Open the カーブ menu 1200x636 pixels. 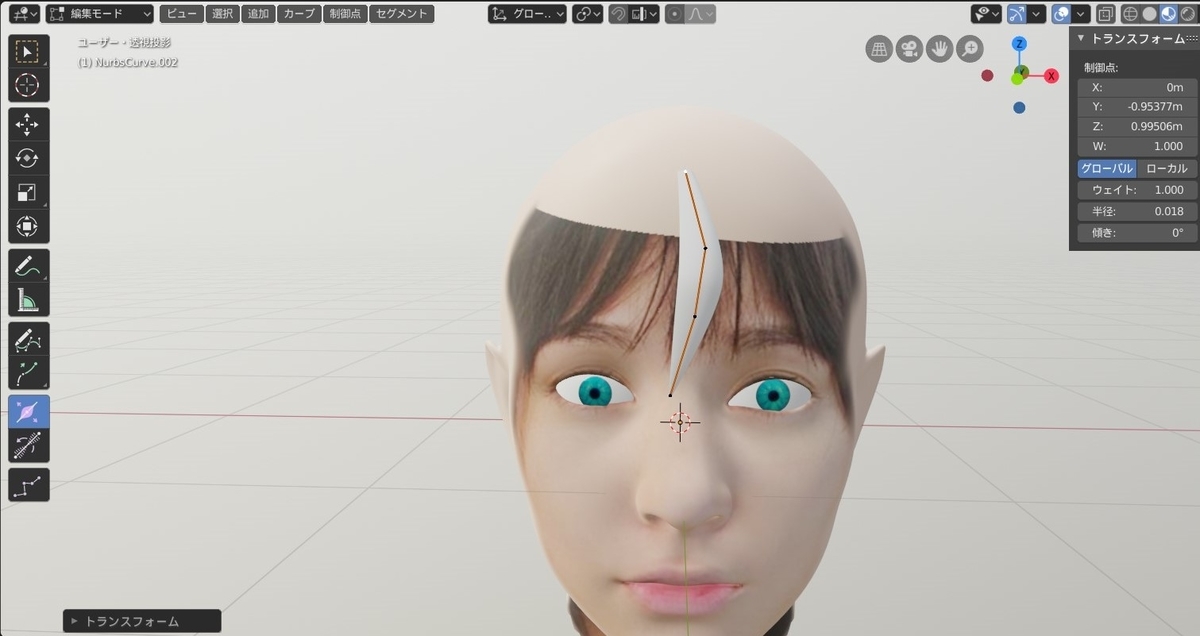298,14
